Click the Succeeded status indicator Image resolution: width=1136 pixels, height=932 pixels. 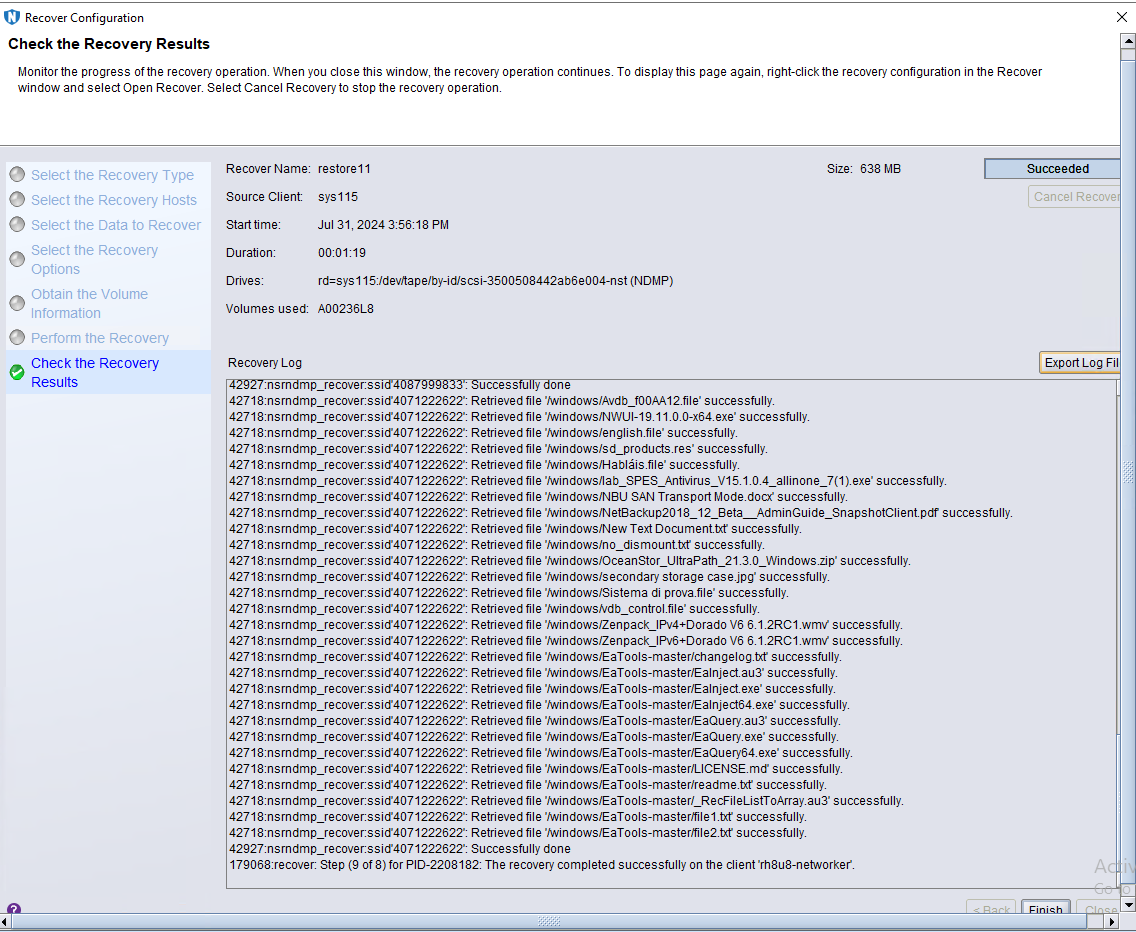coord(1053,169)
